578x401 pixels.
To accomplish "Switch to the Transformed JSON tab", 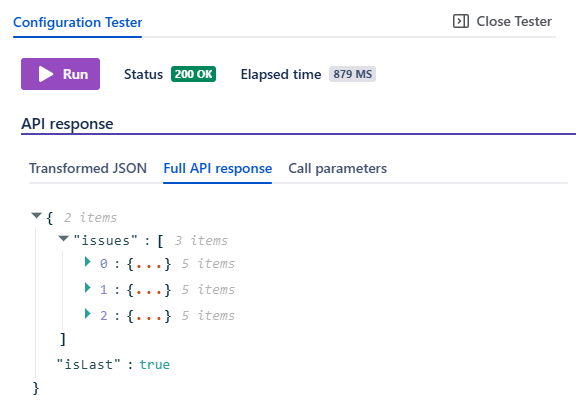I will (x=88, y=168).
